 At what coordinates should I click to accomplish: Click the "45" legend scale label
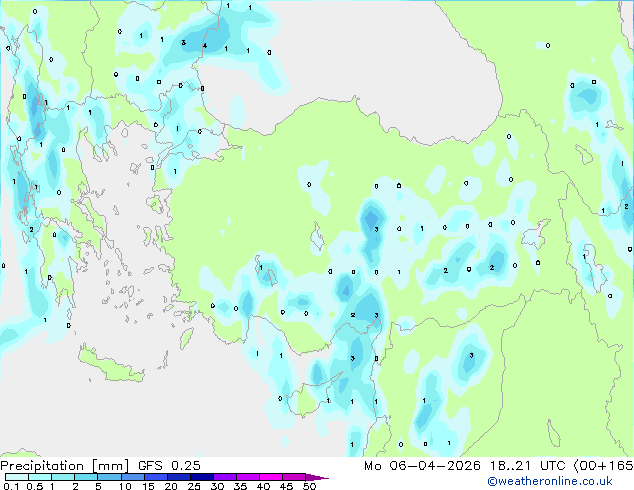[286, 486]
